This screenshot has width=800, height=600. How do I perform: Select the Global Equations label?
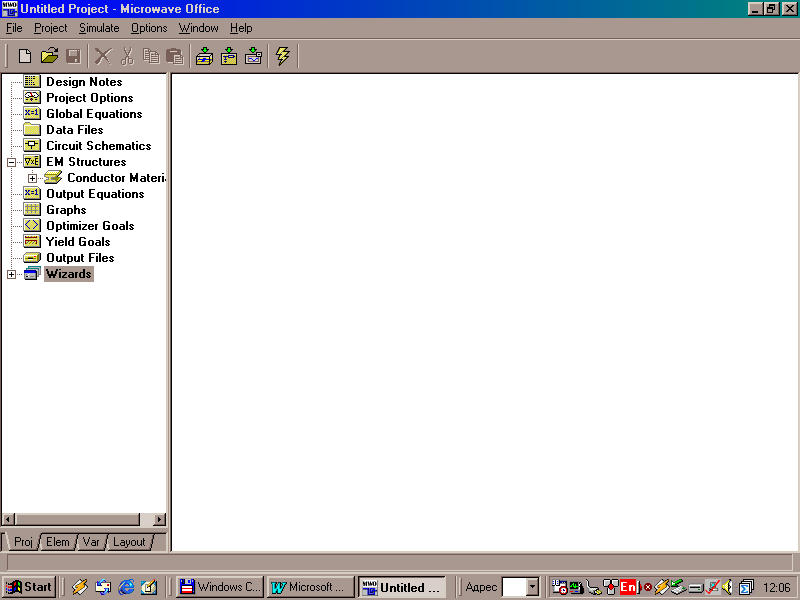coord(94,114)
